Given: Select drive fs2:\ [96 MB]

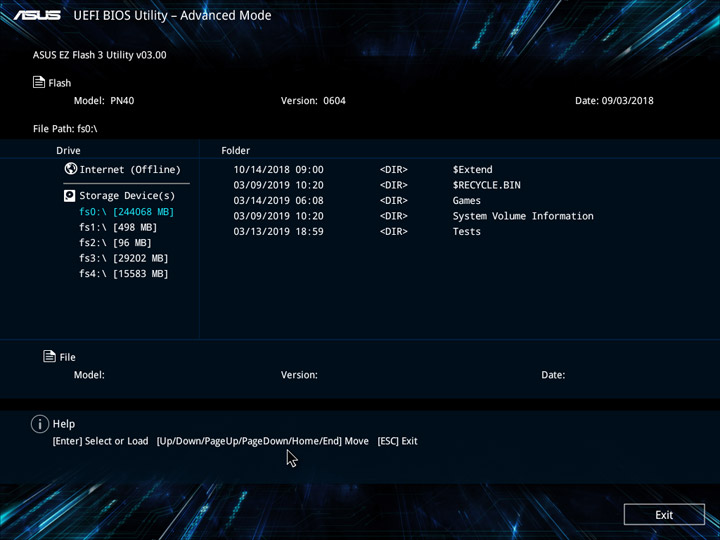Looking at the screenshot, I should (x=115, y=243).
